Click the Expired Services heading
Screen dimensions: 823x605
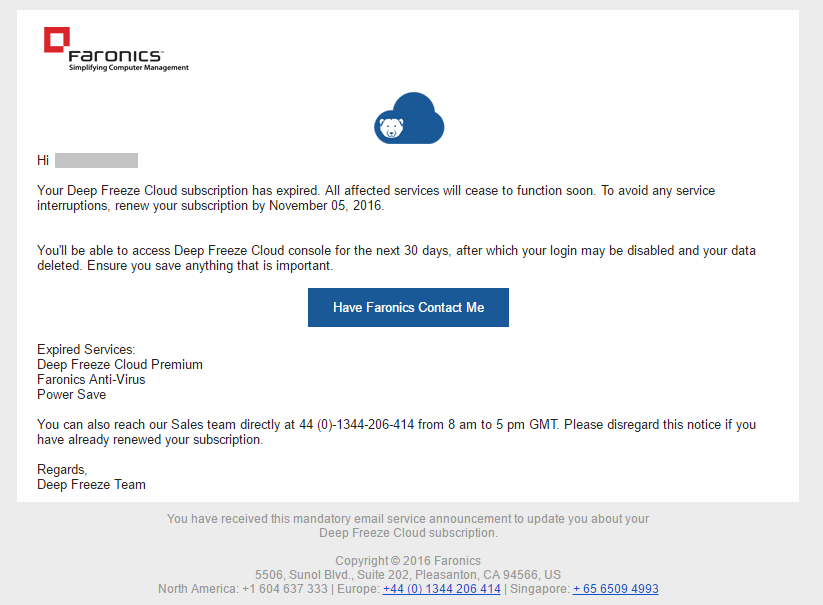point(86,350)
